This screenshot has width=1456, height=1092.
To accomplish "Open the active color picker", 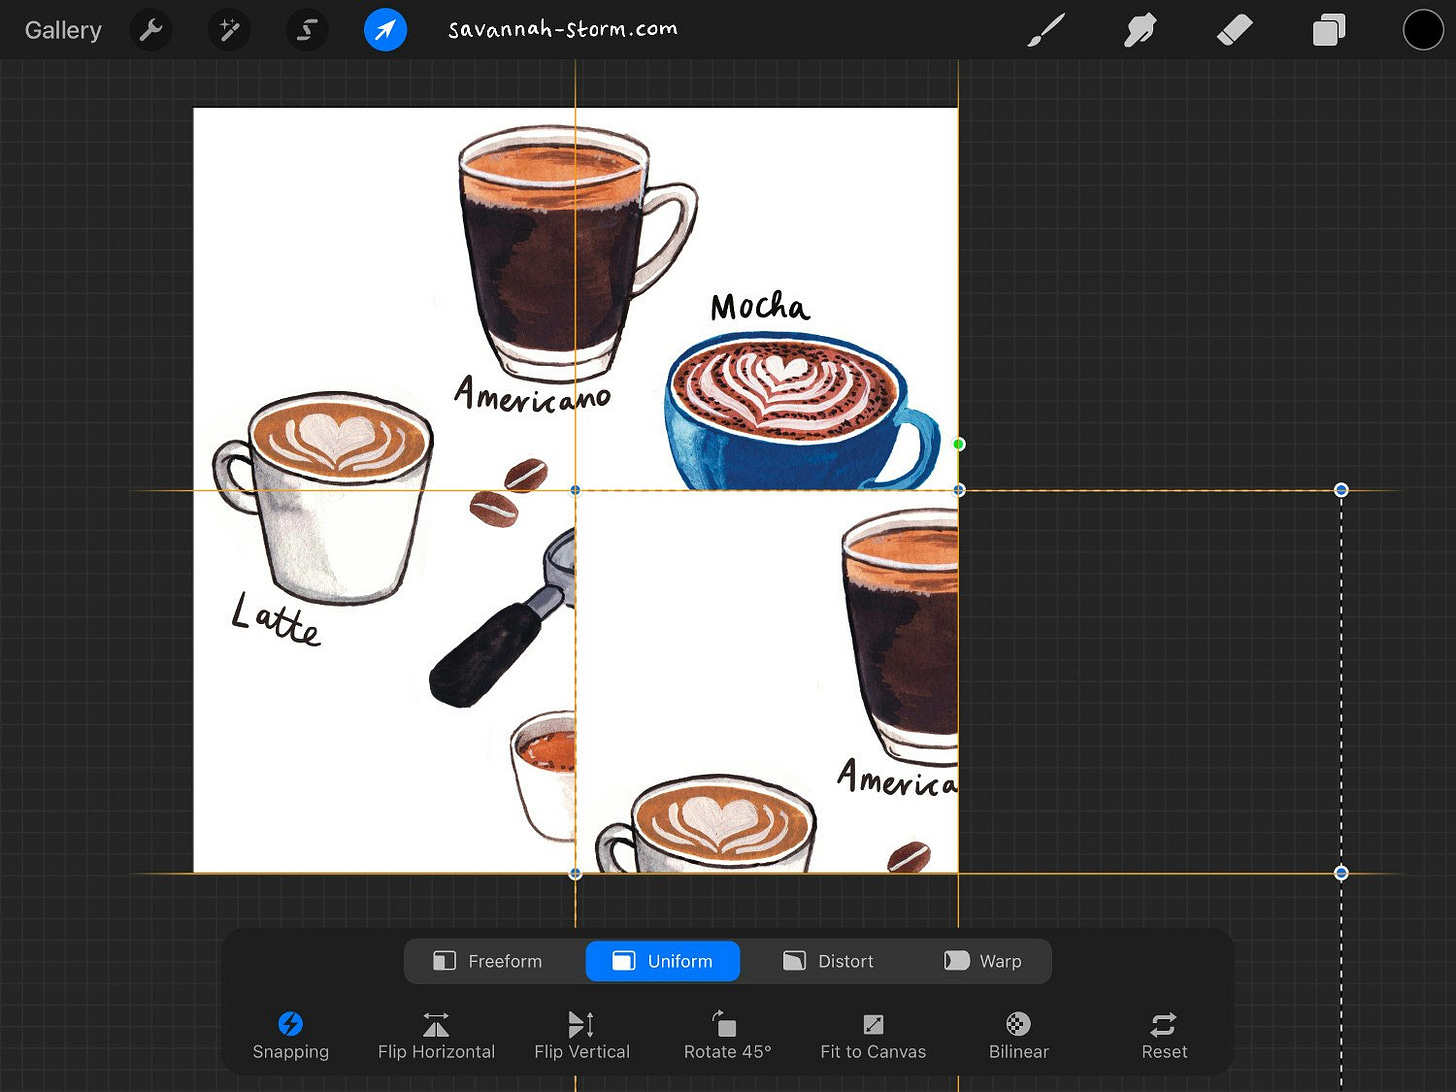I will (x=1423, y=30).
